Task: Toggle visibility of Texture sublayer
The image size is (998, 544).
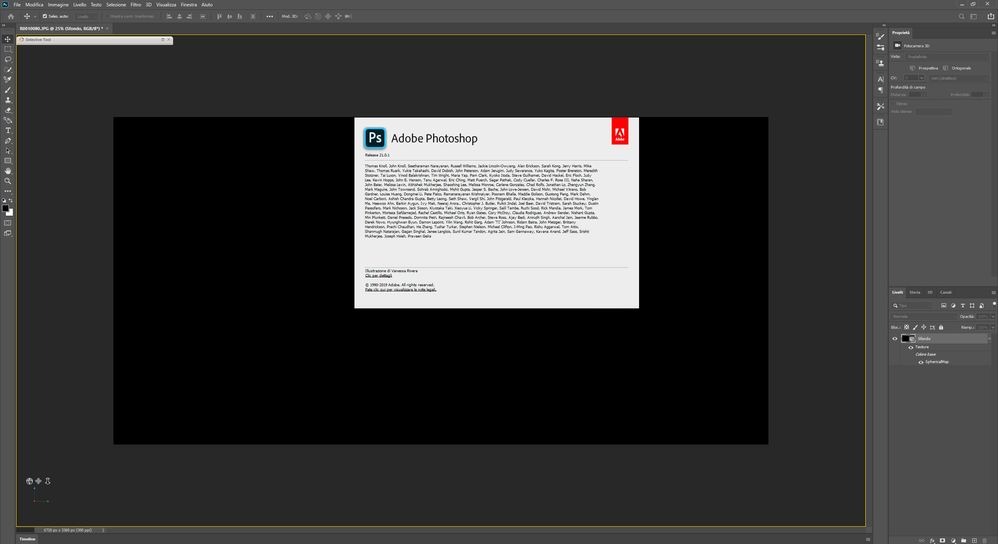Action: click(911, 347)
